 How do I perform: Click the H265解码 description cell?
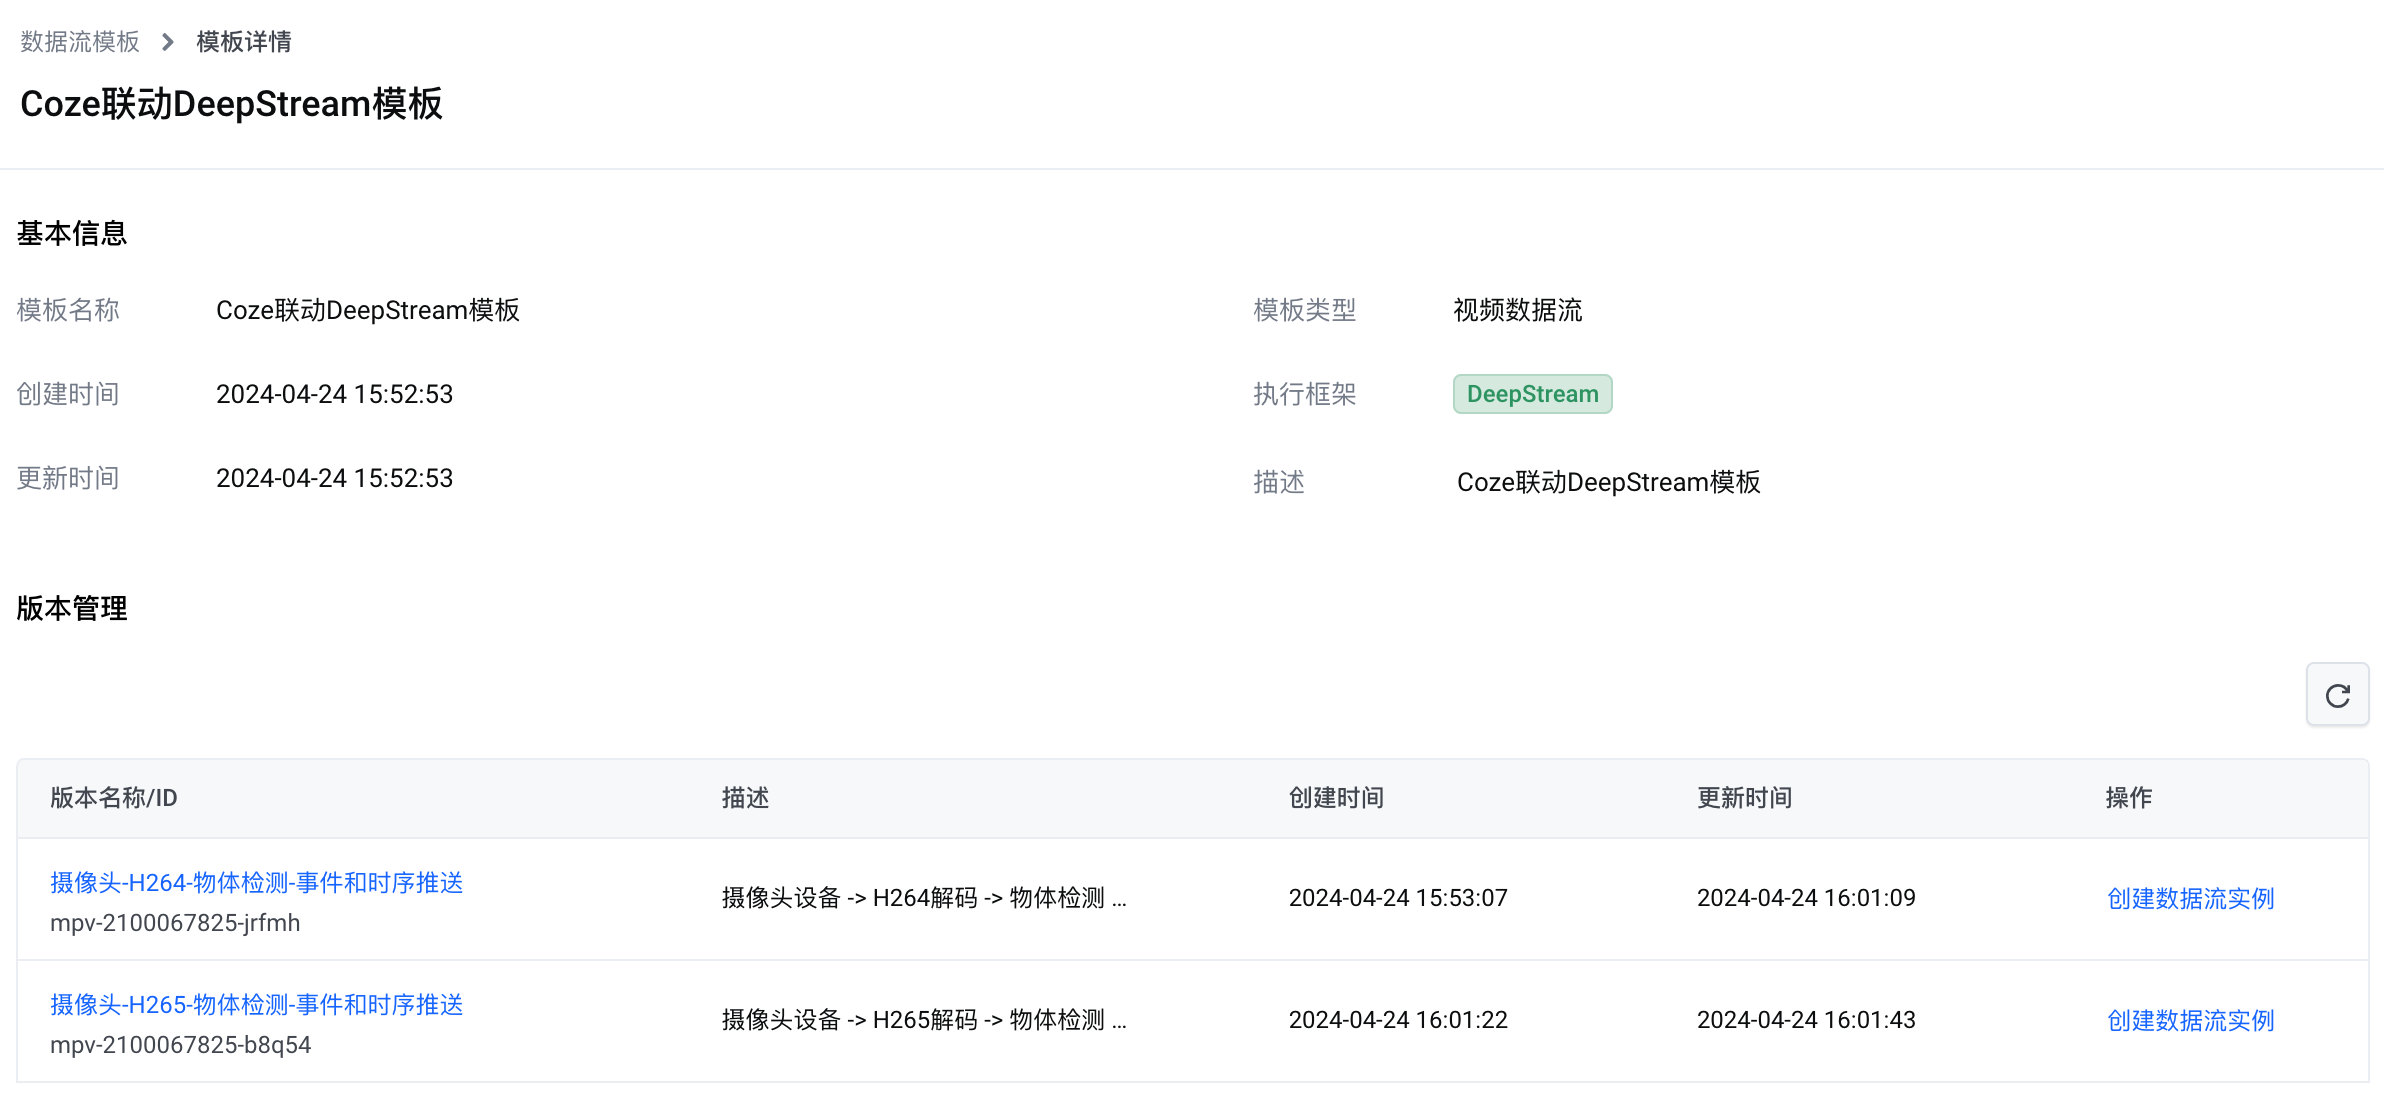tap(924, 1020)
